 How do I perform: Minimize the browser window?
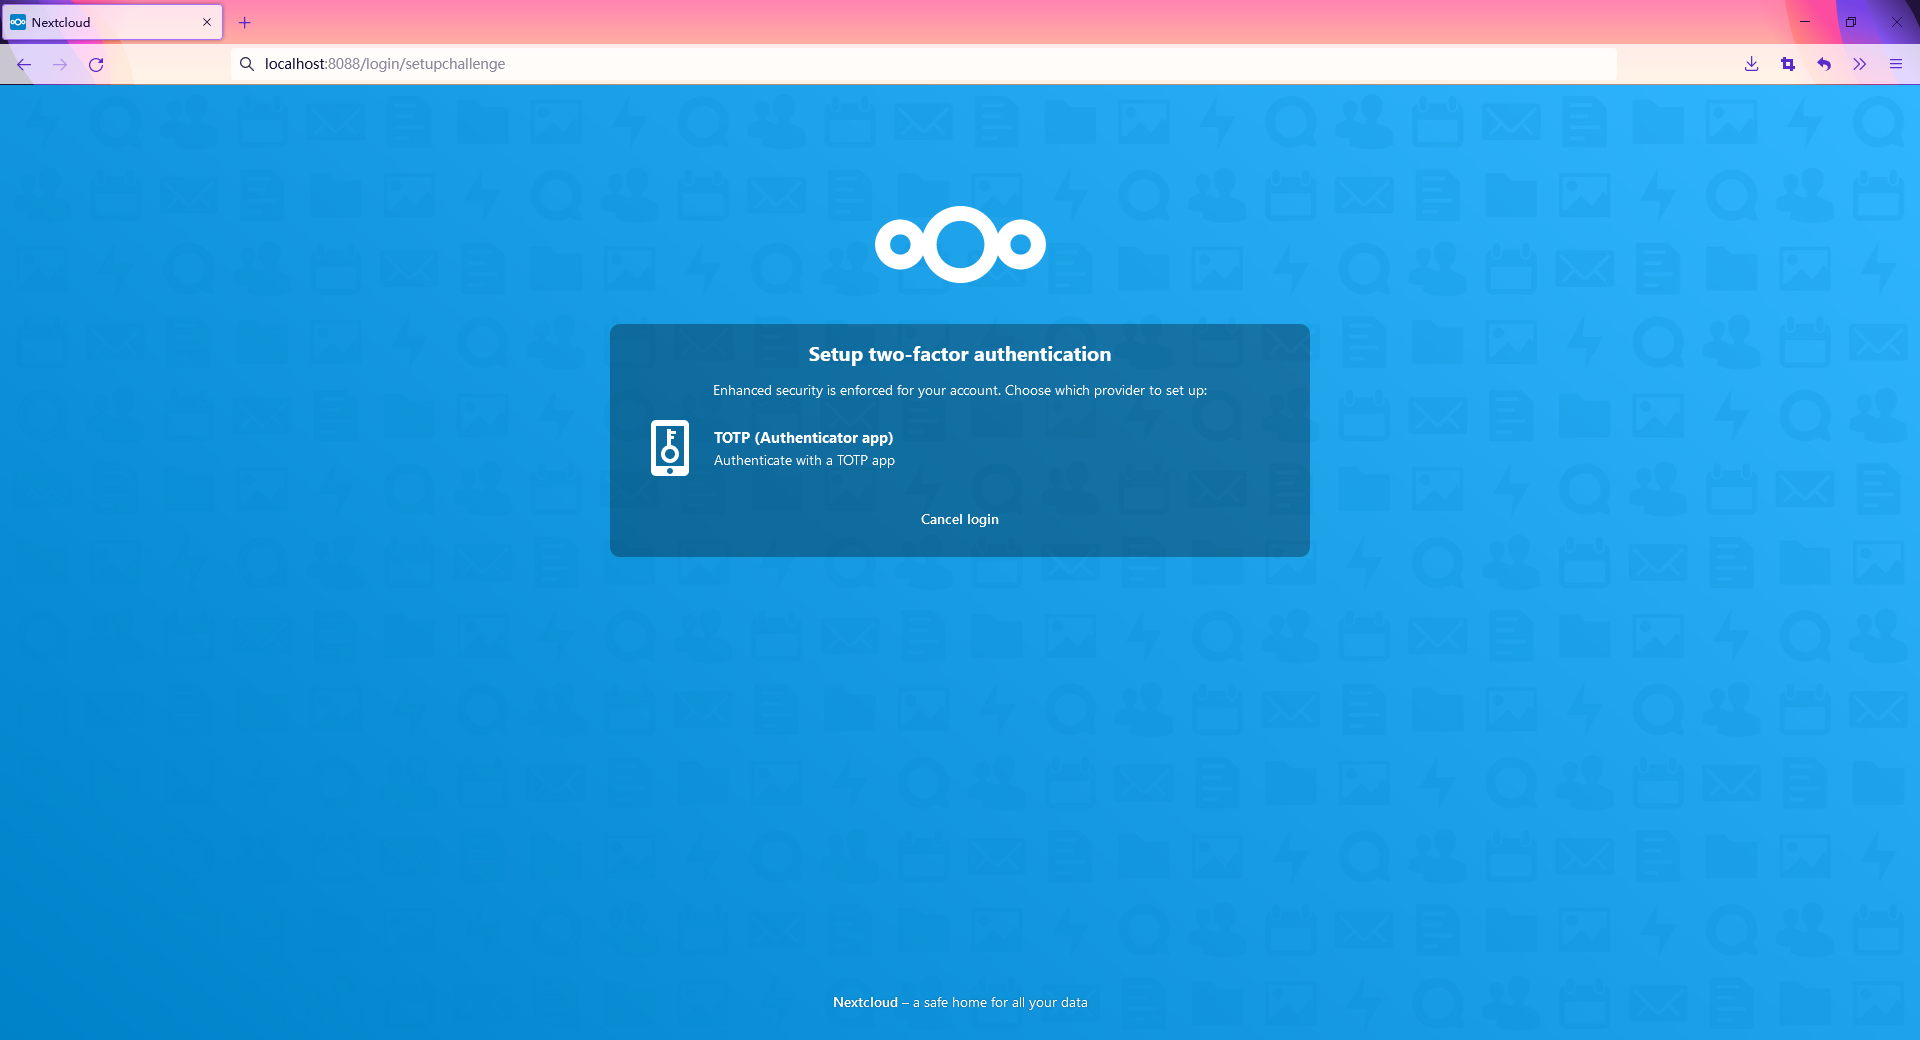(x=1805, y=21)
